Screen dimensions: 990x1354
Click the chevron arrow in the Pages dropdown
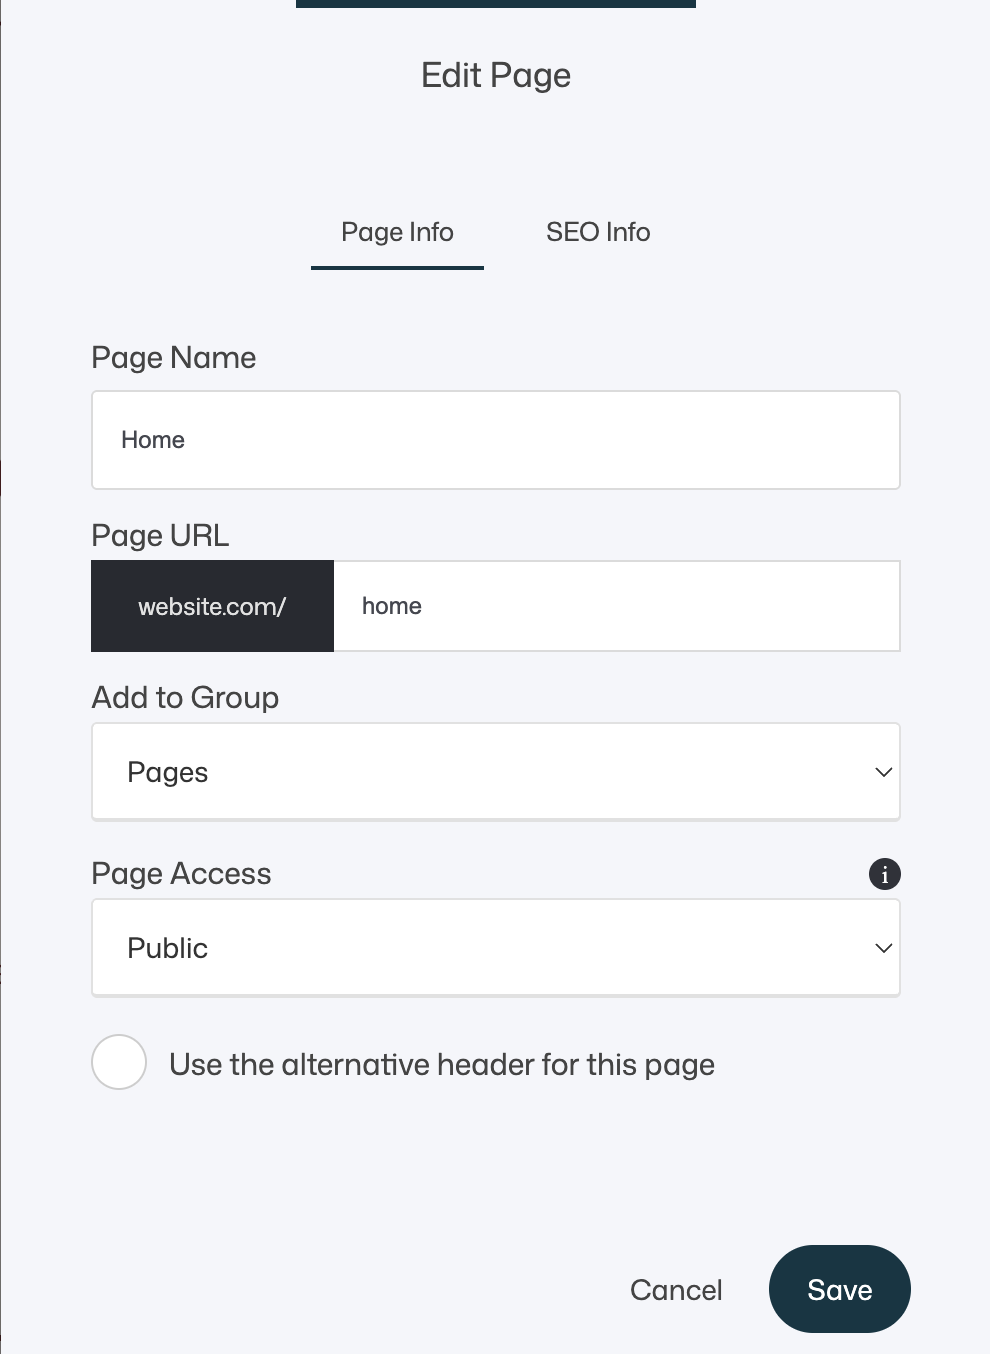click(x=883, y=772)
